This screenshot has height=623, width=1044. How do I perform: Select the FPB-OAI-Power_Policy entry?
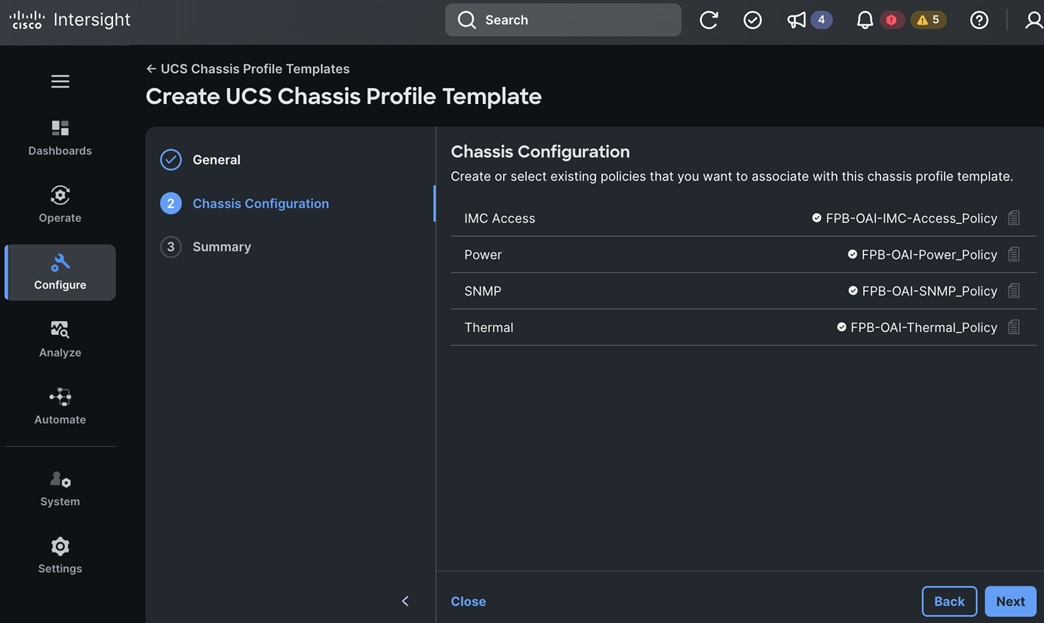[929, 255]
